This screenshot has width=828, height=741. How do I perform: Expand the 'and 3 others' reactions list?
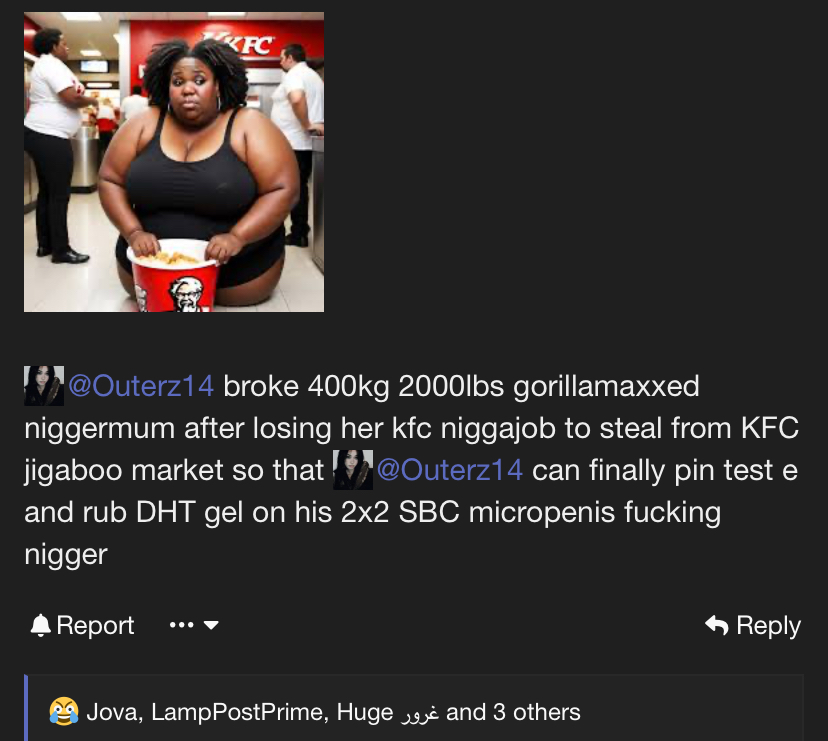tap(513, 712)
